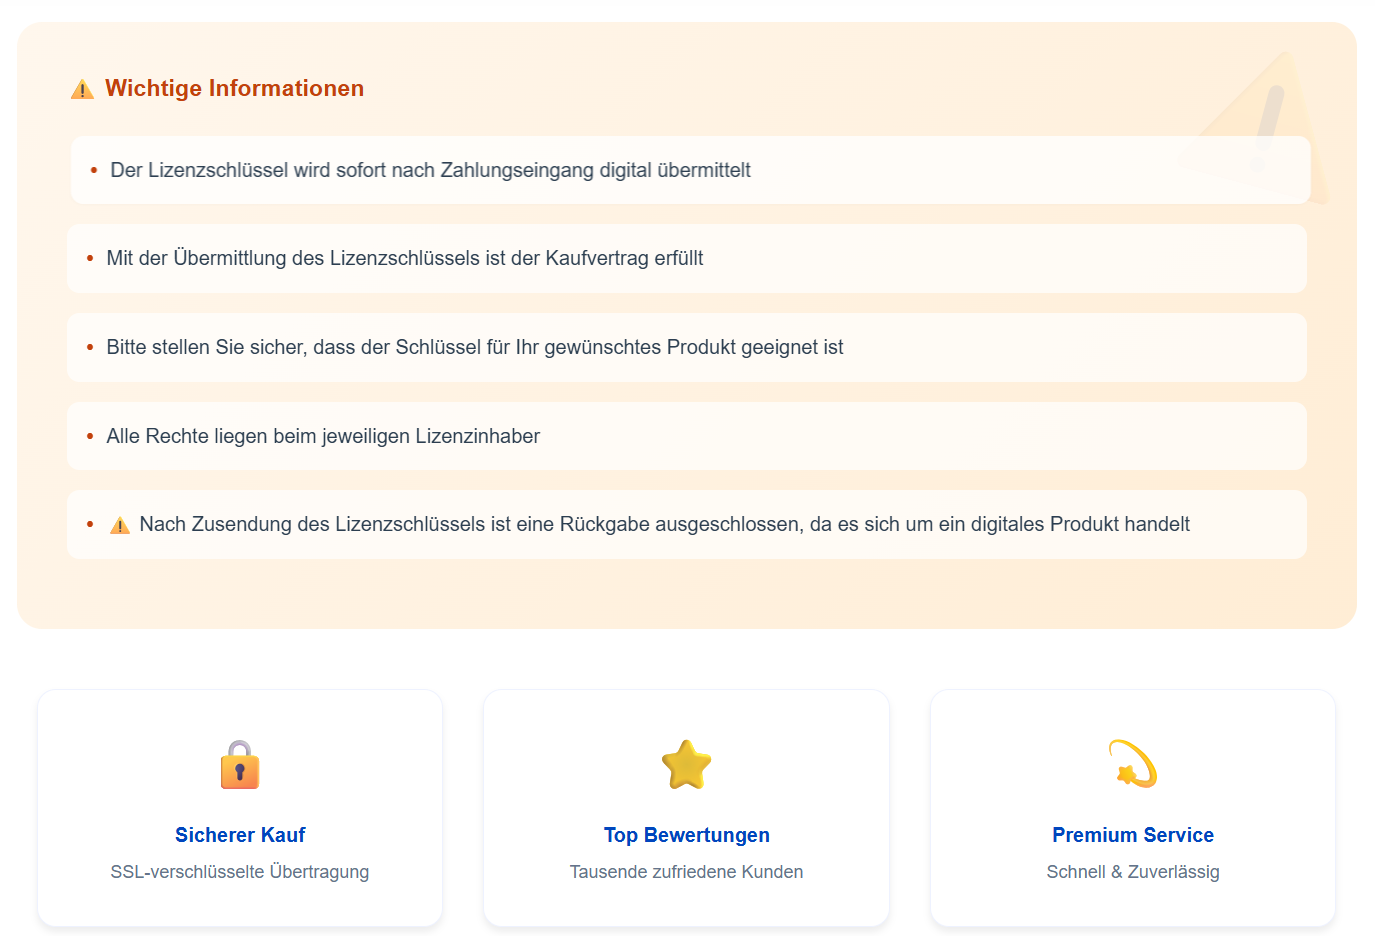Click the bullet dot before Der Lizenzschlüssel
This screenshot has width=1375, height=936.
click(94, 171)
